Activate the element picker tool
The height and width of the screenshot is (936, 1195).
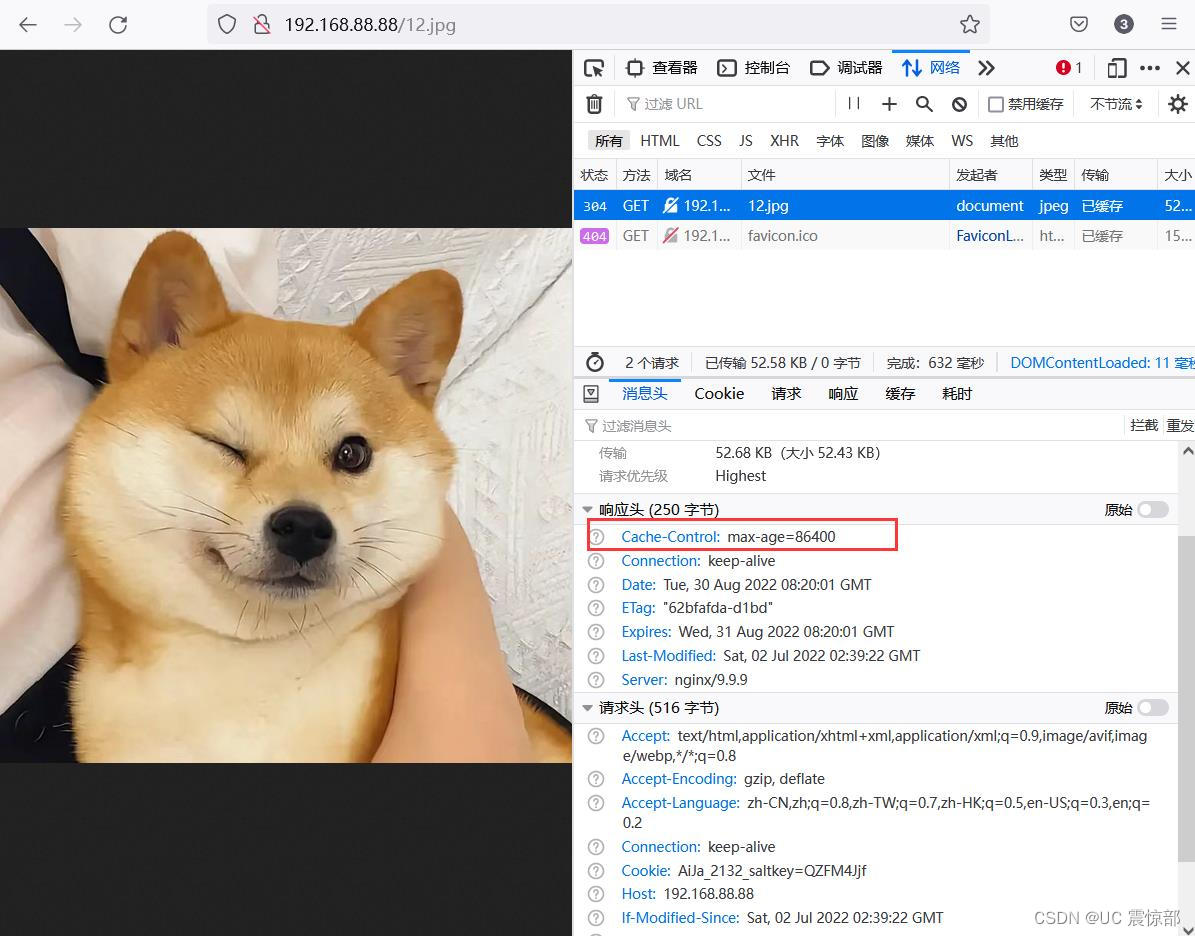tap(594, 68)
